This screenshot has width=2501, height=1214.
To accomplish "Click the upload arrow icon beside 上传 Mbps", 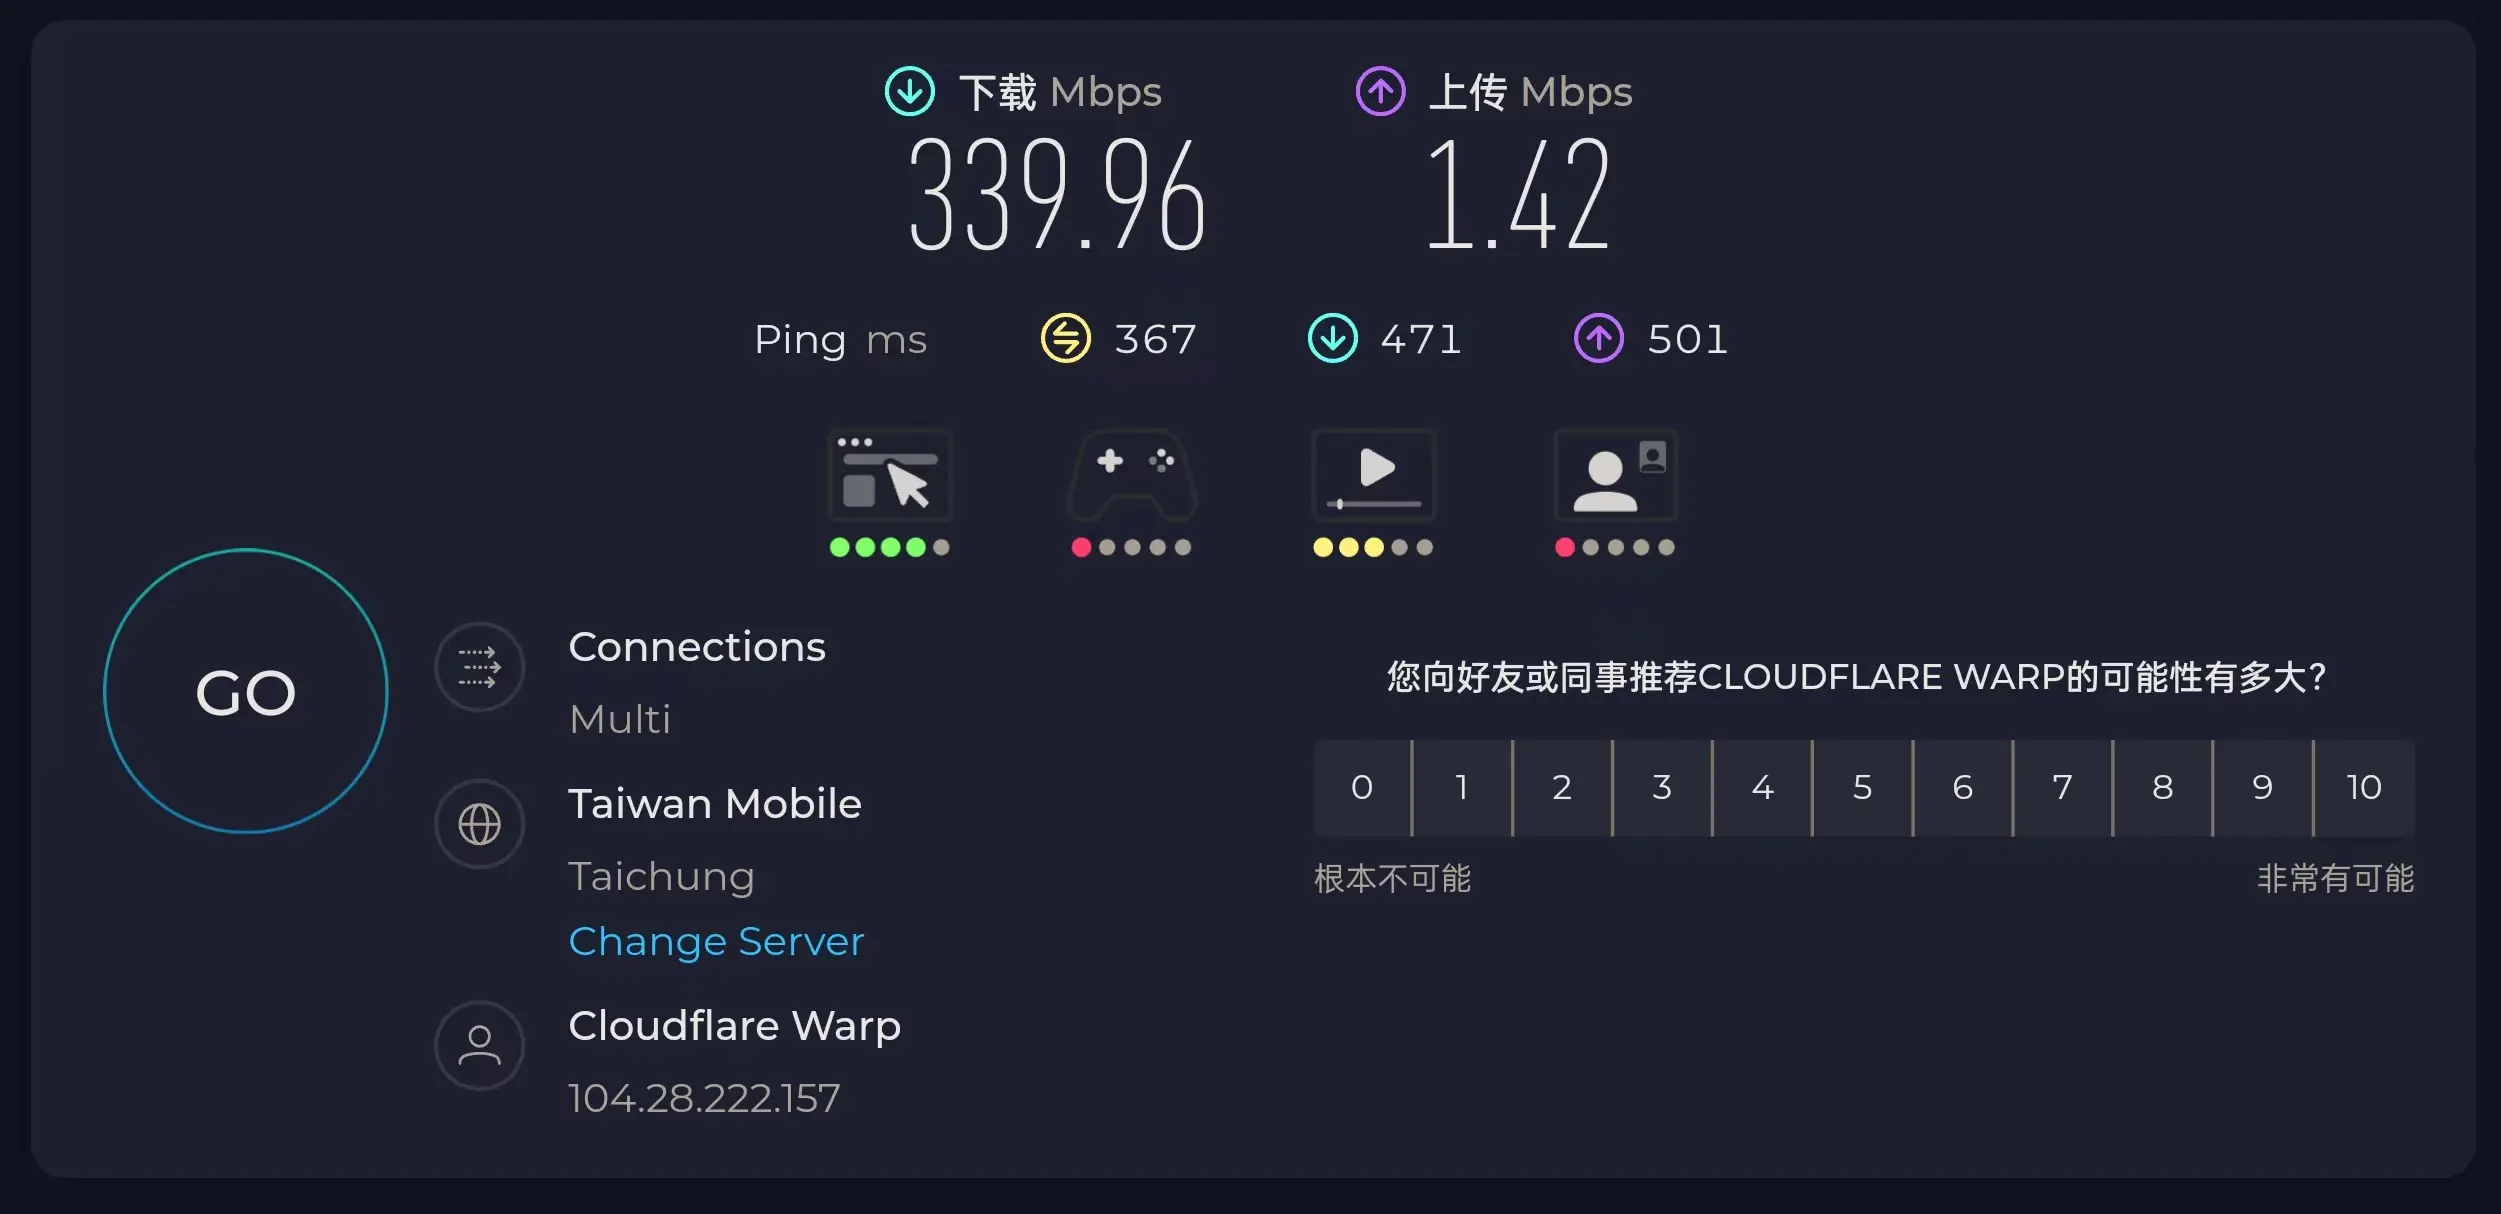I will [x=1380, y=92].
